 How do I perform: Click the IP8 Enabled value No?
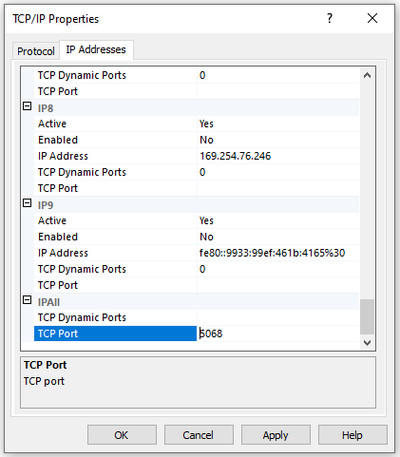(206, 140)
